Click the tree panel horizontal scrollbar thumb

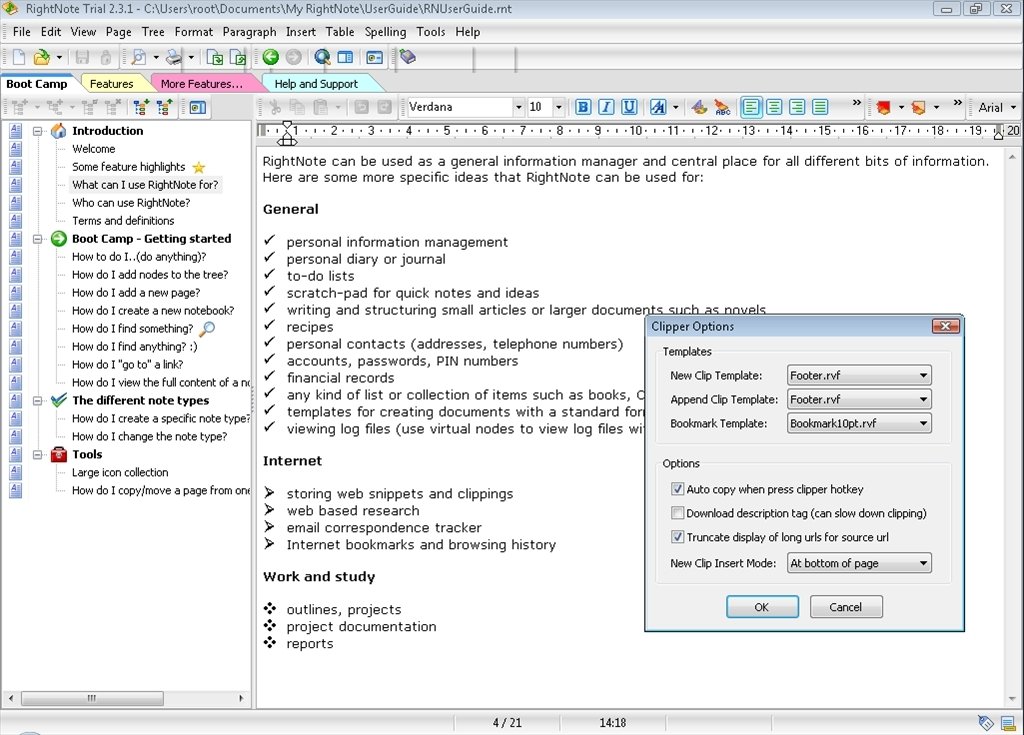point(92,698)
